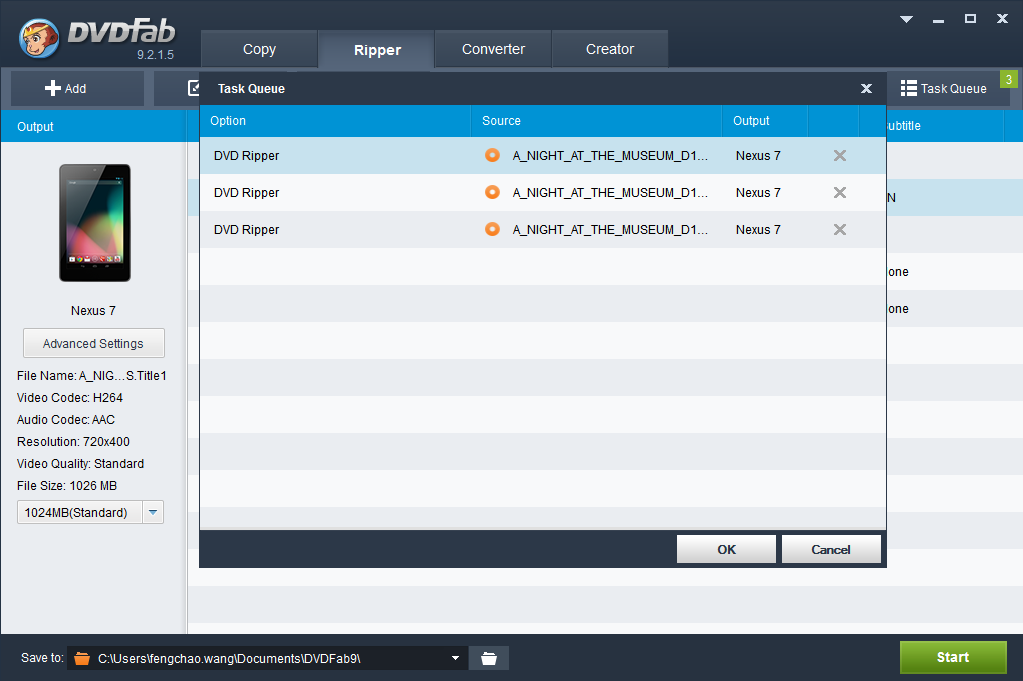Image resolution: width=1023 pixels, height=681 pixels.
Task: Open the Creator tab
Action: click(610, 49)
